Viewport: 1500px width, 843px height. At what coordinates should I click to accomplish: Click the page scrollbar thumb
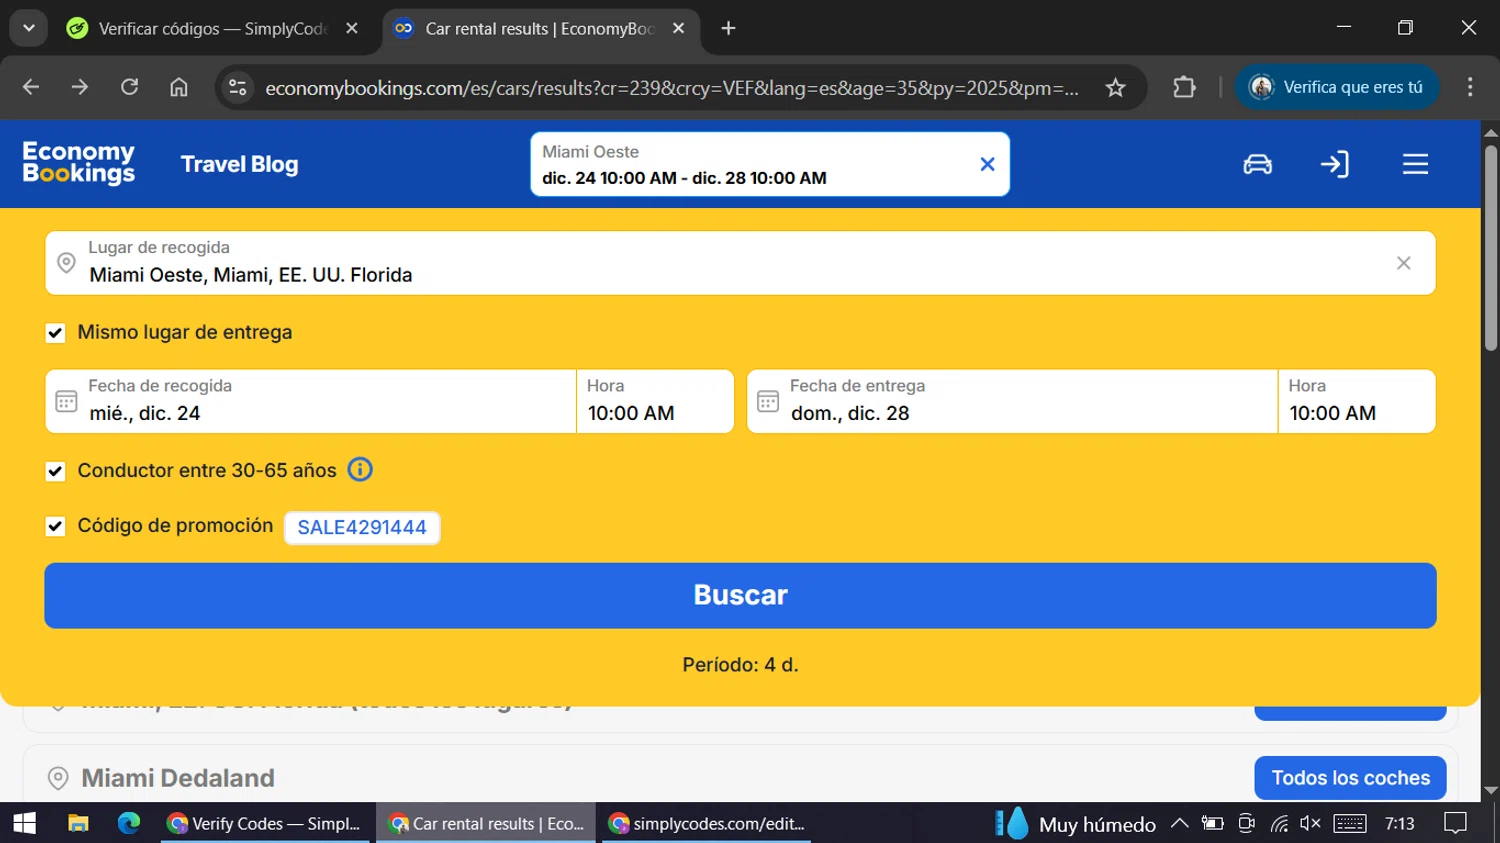coord(1491,248)
